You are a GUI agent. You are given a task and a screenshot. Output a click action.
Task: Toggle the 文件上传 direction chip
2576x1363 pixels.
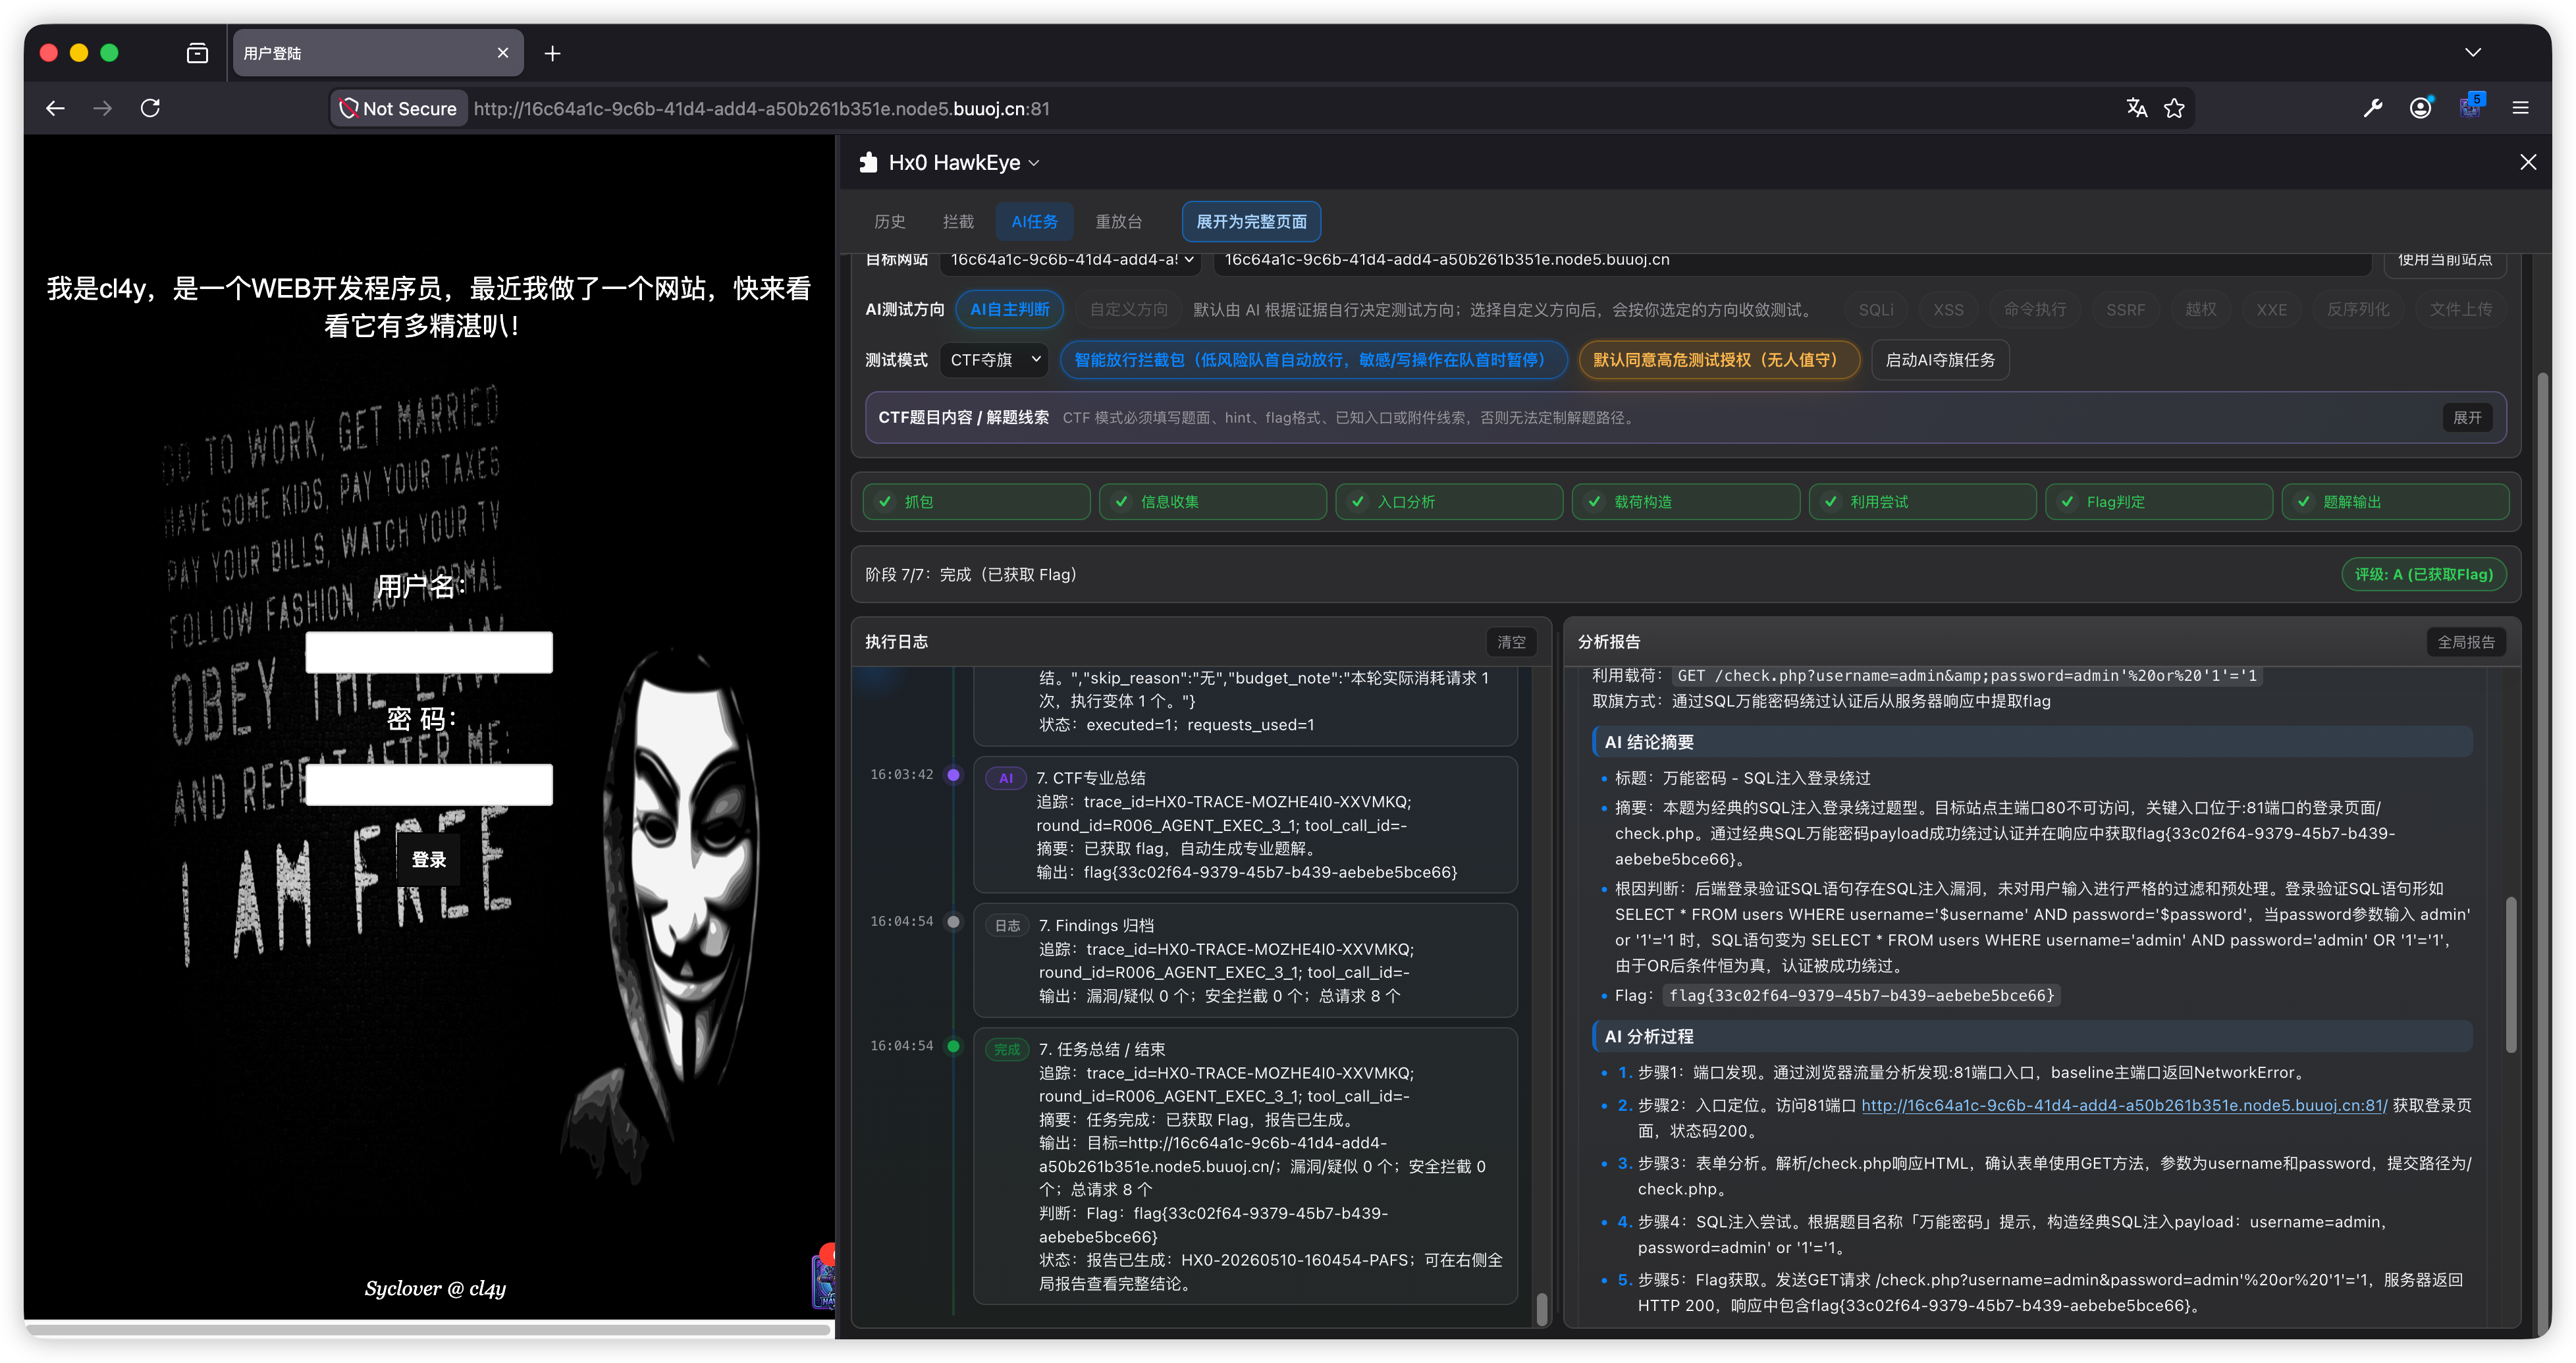pos(2460,310)
